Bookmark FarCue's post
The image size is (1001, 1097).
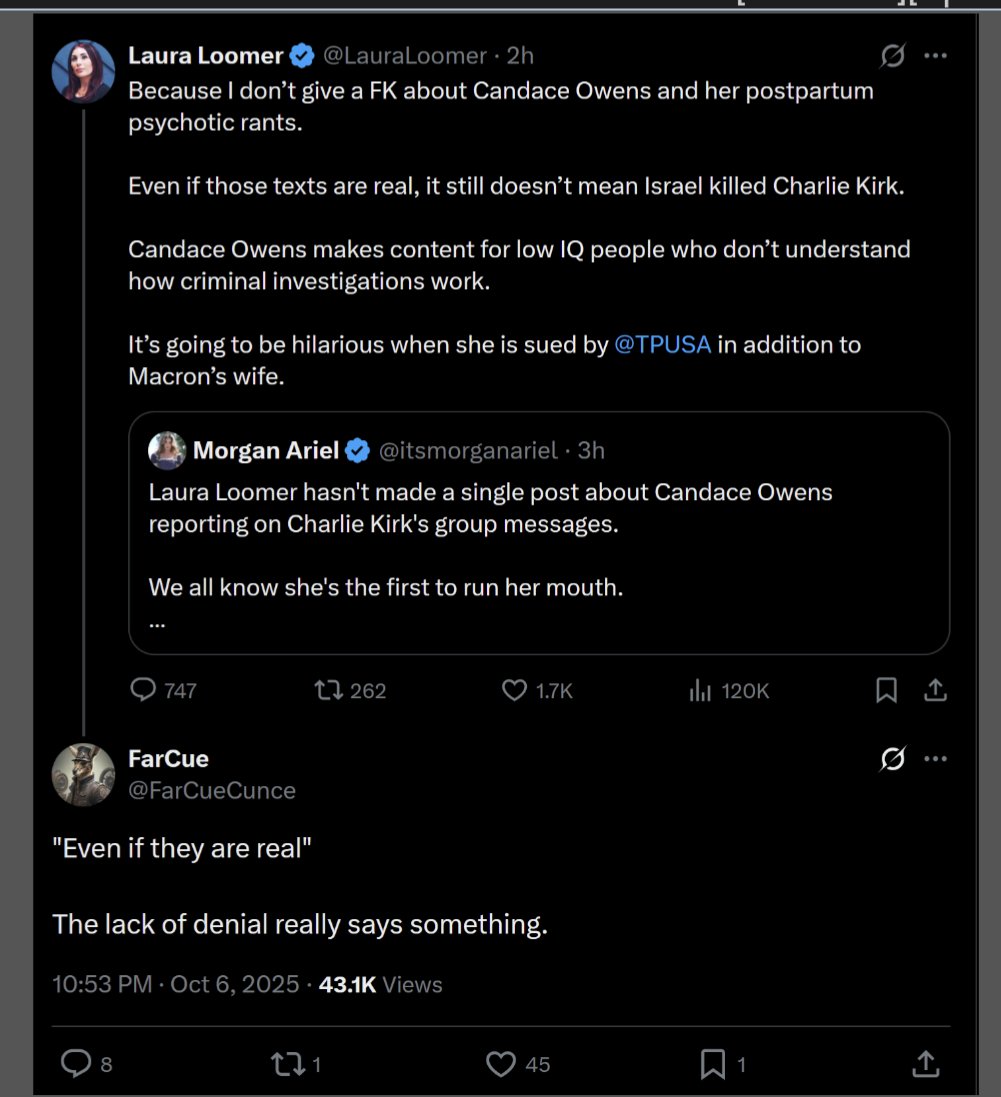pyautogui.click(x=713, y=1064)
